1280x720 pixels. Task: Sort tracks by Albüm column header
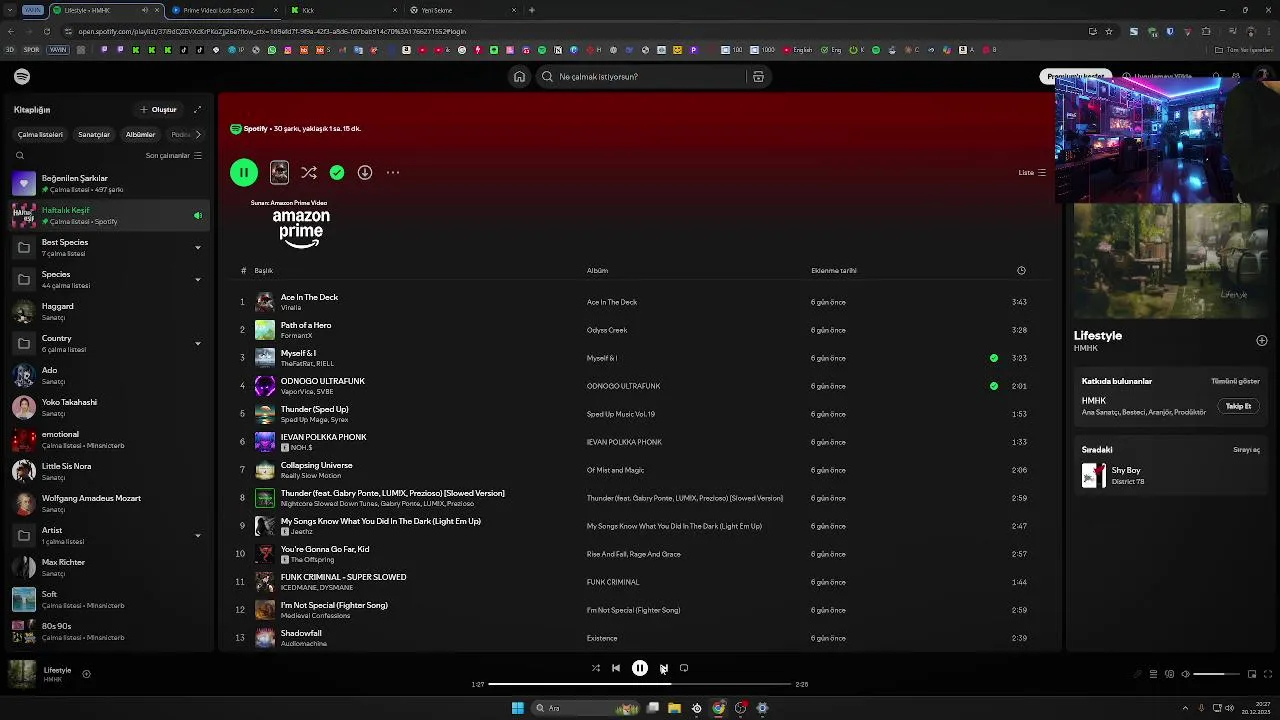(597, 270)
